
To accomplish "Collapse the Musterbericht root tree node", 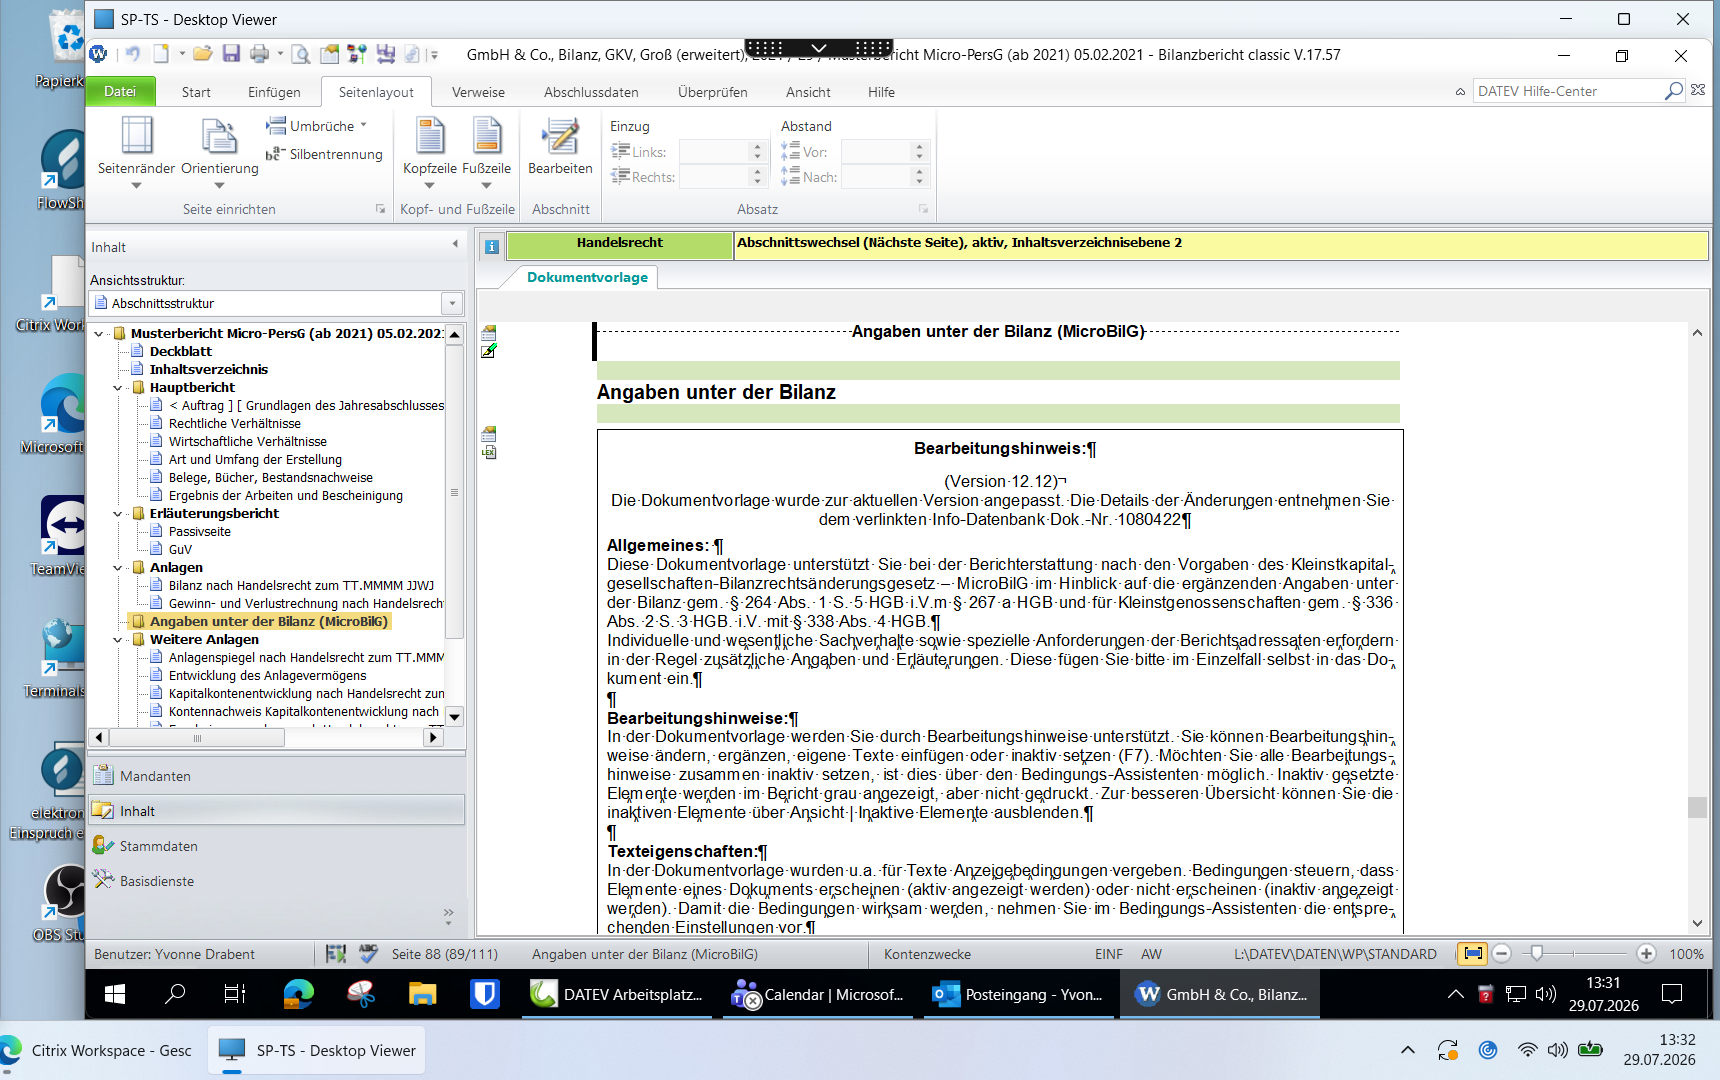I will [99, 334].
